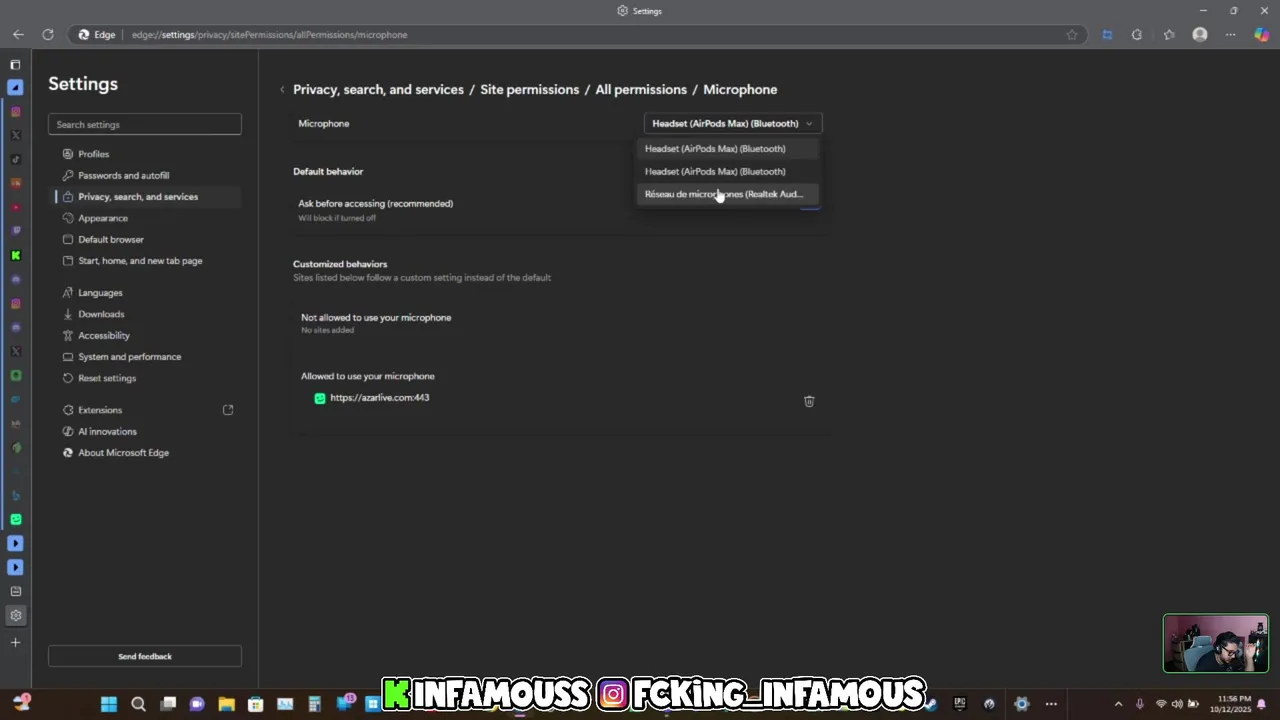Open About Microsoft Edge page
1280x720 pixels.
[124, 453]
